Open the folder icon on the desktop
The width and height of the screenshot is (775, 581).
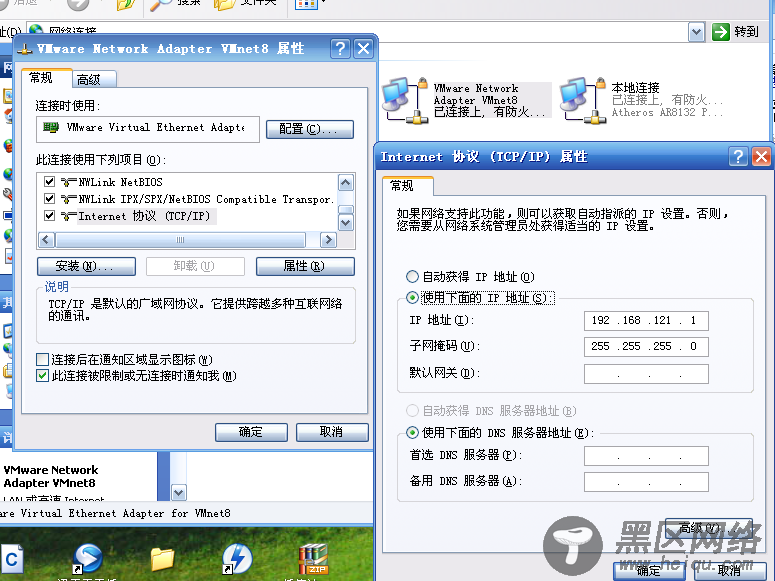click(x=162, y=559)
